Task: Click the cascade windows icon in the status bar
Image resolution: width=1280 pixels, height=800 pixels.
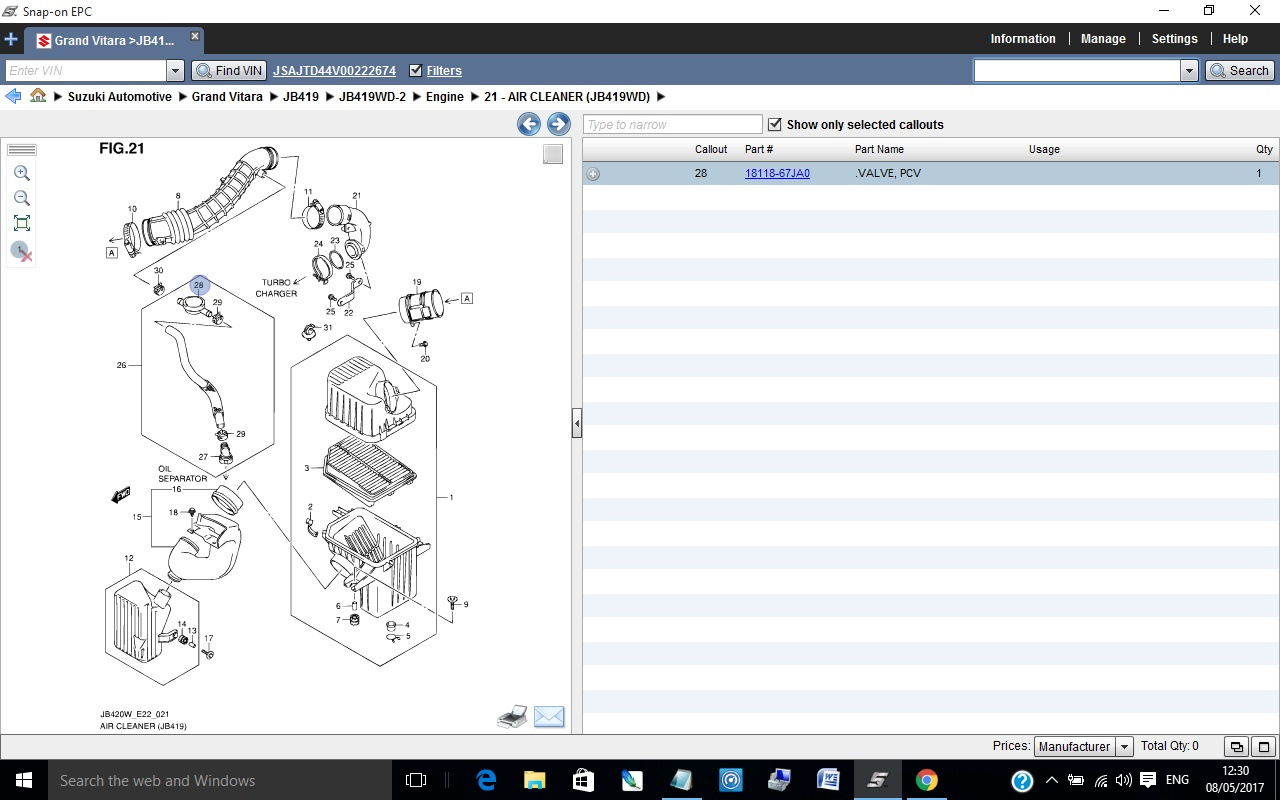Action: click(1237, 747)
